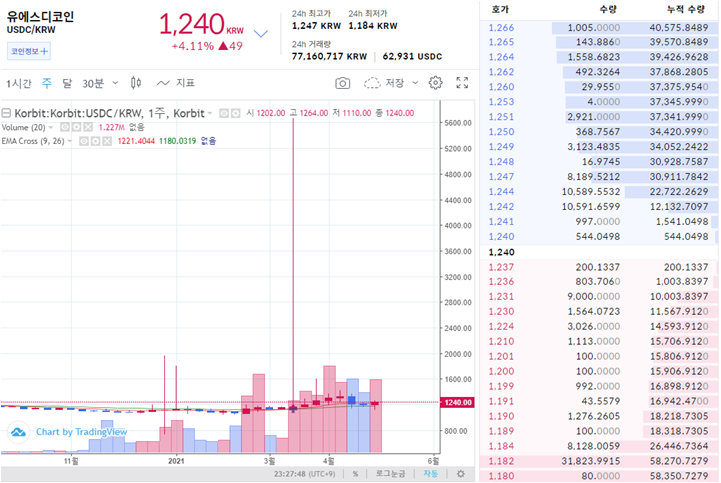Click the 코인정보 + button
Viewport: 721px width, 483px height.
(x=29, y=51)
